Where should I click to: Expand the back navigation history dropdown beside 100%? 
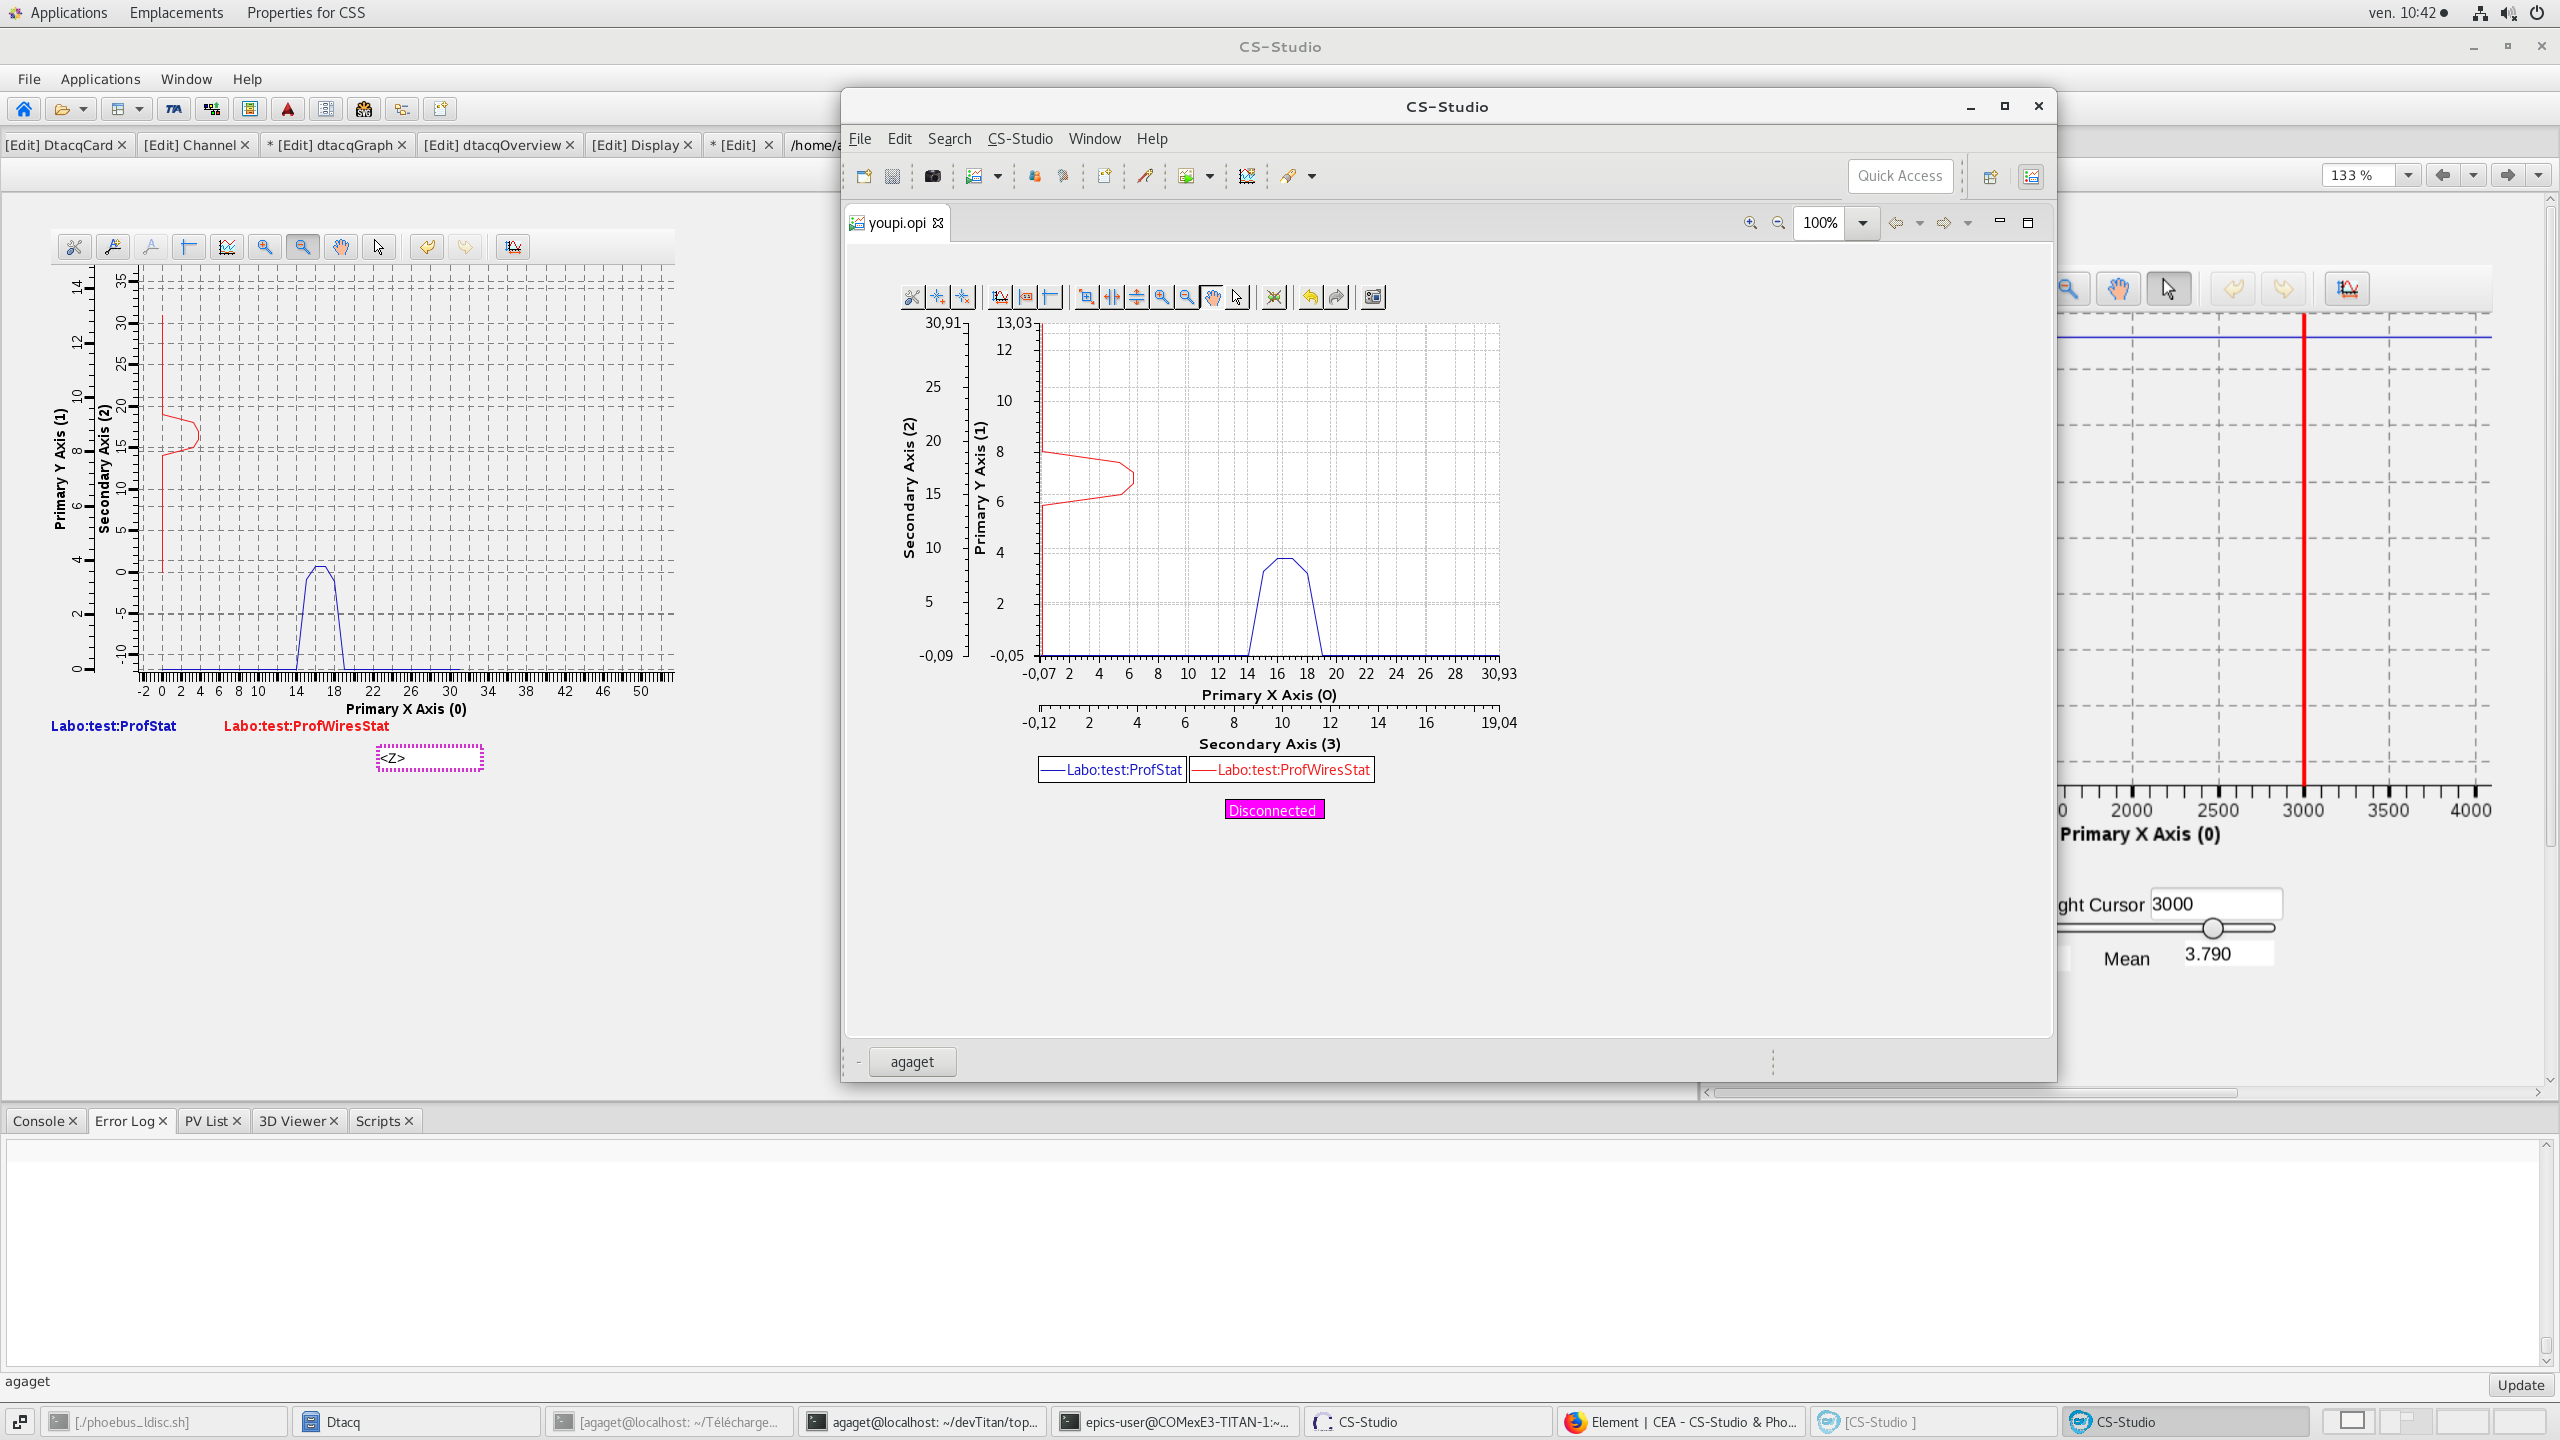click(x=1919, y=223)
